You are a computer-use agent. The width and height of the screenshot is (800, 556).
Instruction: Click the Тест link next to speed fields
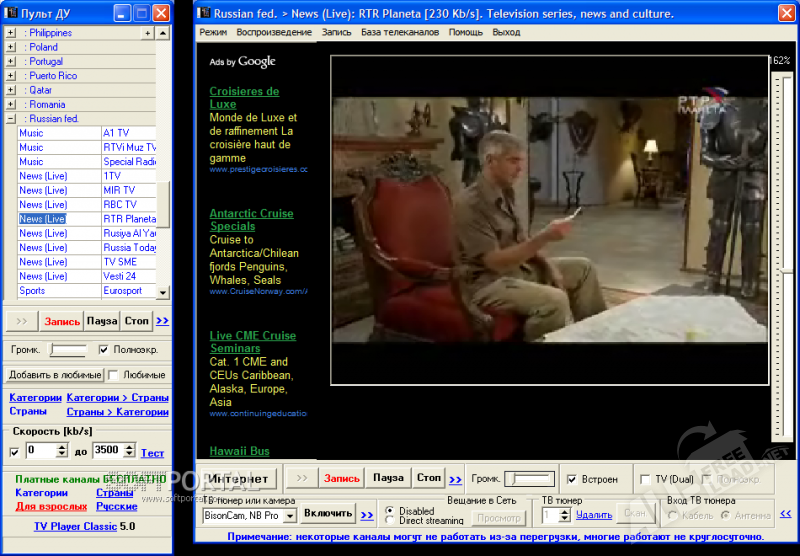click(152, 453)
